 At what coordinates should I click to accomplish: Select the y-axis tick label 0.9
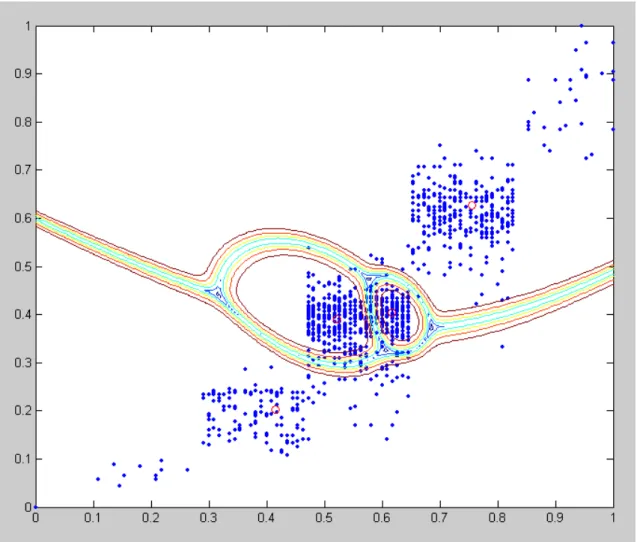22,74
